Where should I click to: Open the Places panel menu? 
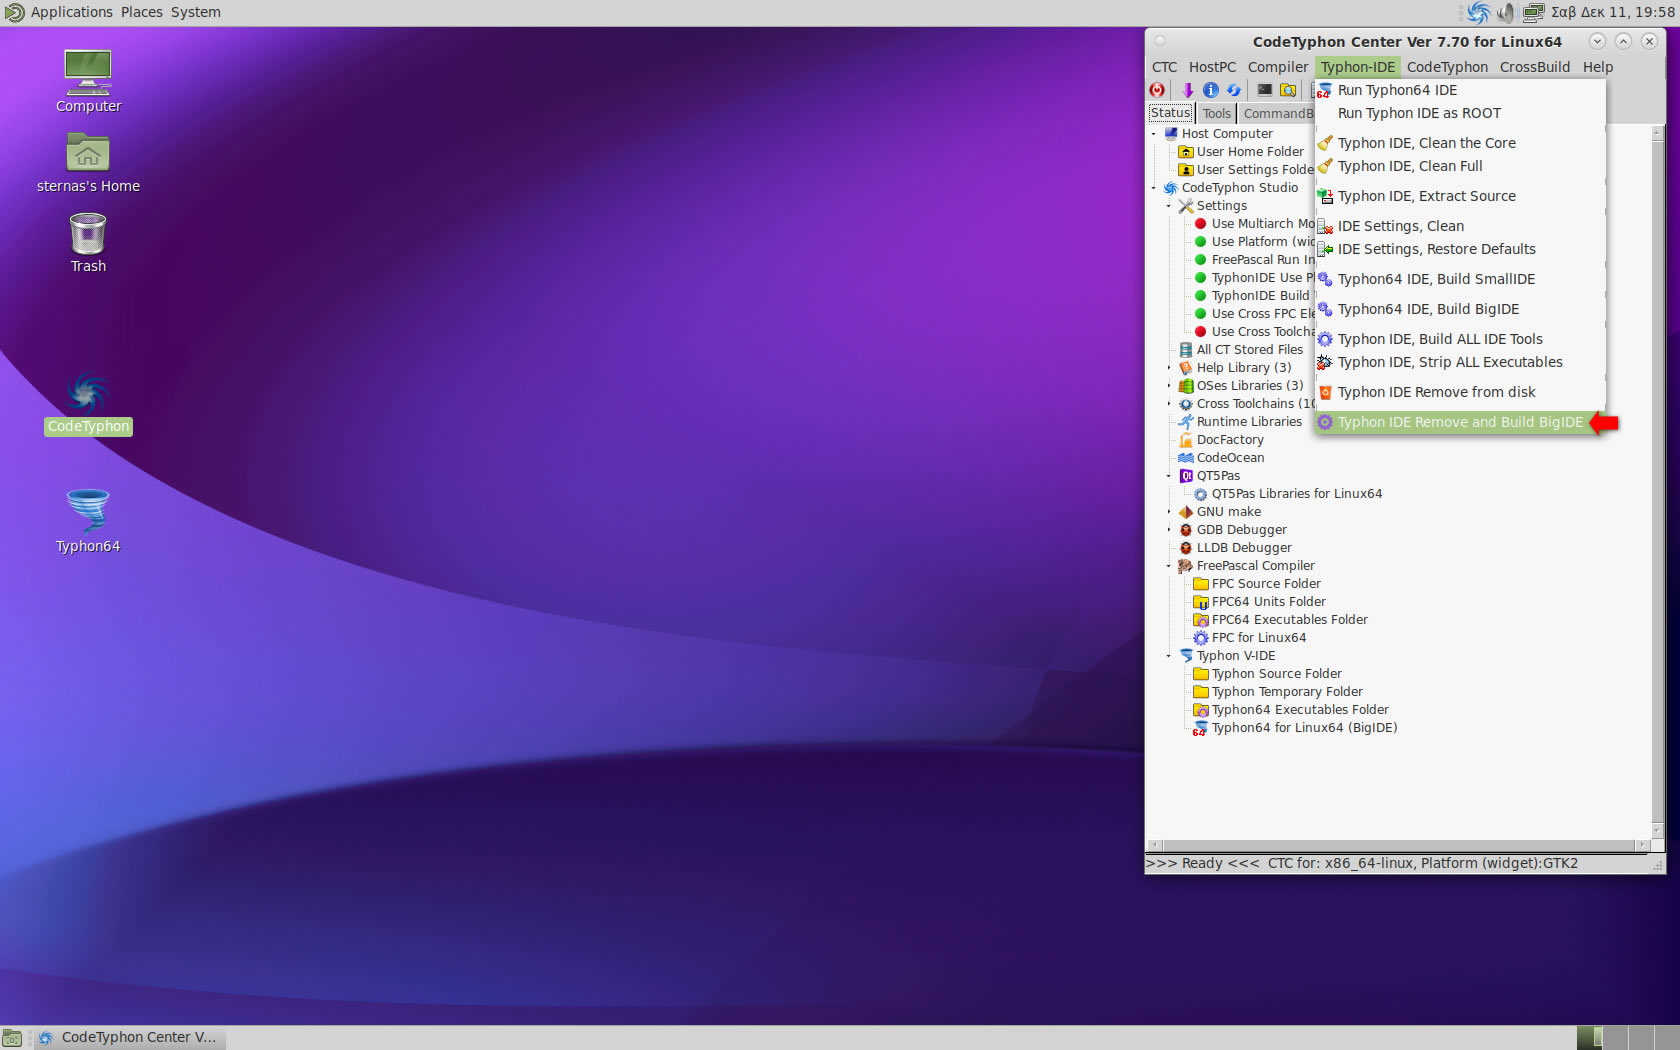142,12
